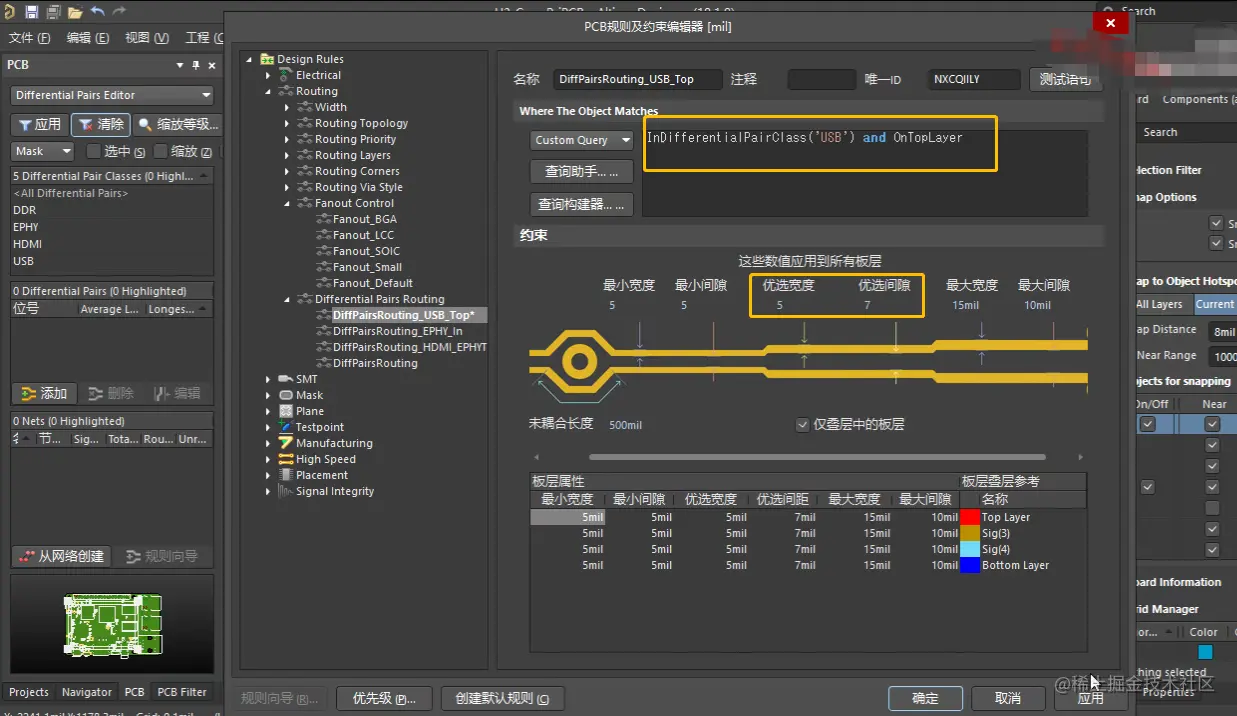Click the 注释 comment input field
Viewport: 1237px width, 716px height.
pos(821,79)
